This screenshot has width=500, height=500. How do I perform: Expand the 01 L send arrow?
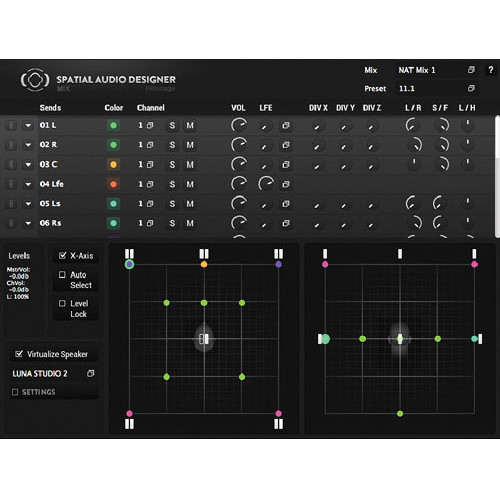tap(28, 126)
